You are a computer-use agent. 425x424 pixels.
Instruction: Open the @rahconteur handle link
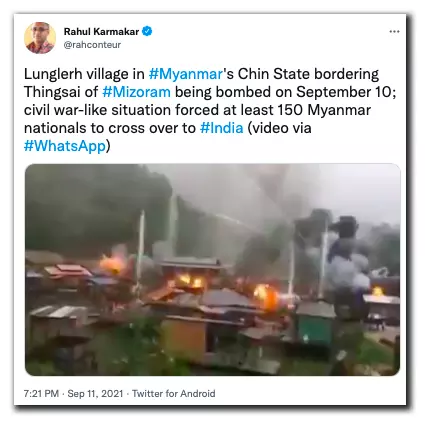tap(92, 45)
